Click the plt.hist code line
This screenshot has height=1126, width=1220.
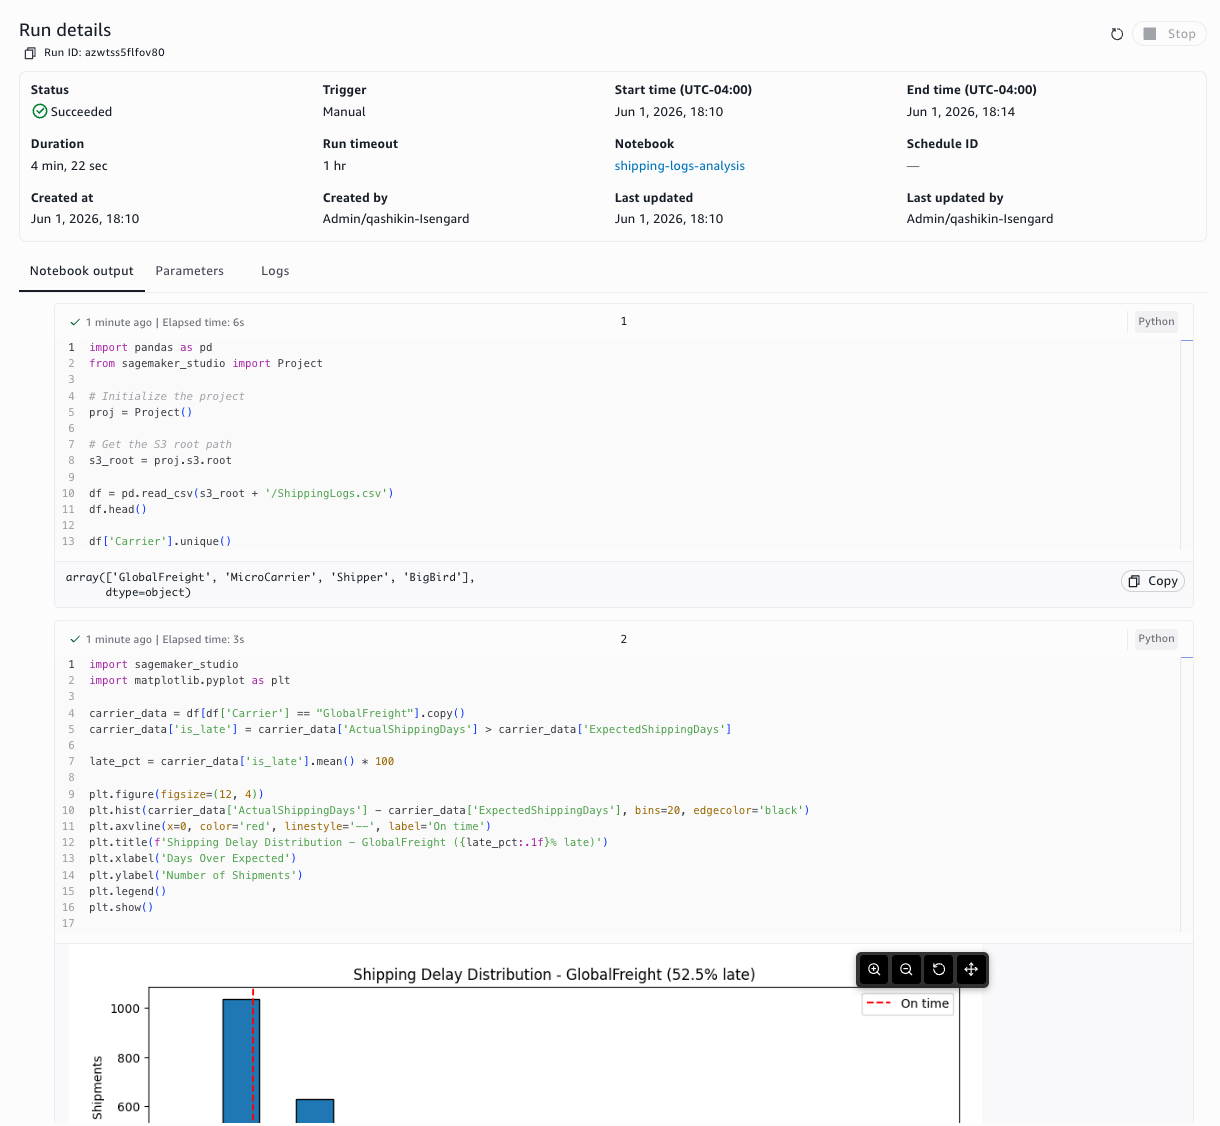click(x=449, y=810)
